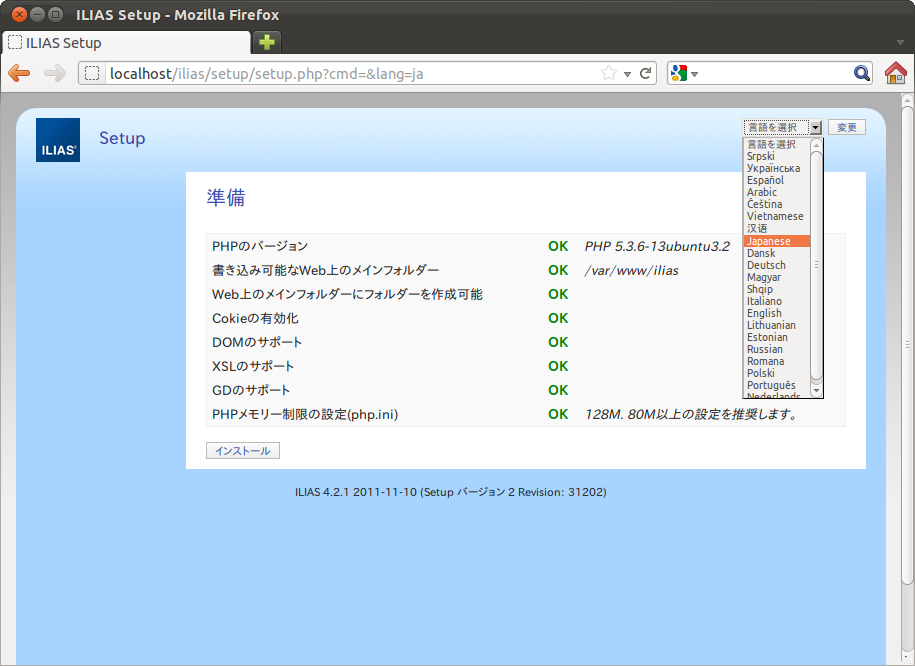Open the Firefox home page icon

pyautogui.click(x=896, y=73)
